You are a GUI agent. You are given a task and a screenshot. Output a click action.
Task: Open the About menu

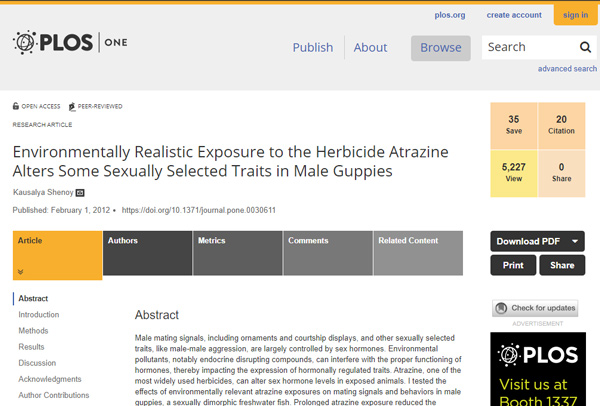tap(370, 47)
